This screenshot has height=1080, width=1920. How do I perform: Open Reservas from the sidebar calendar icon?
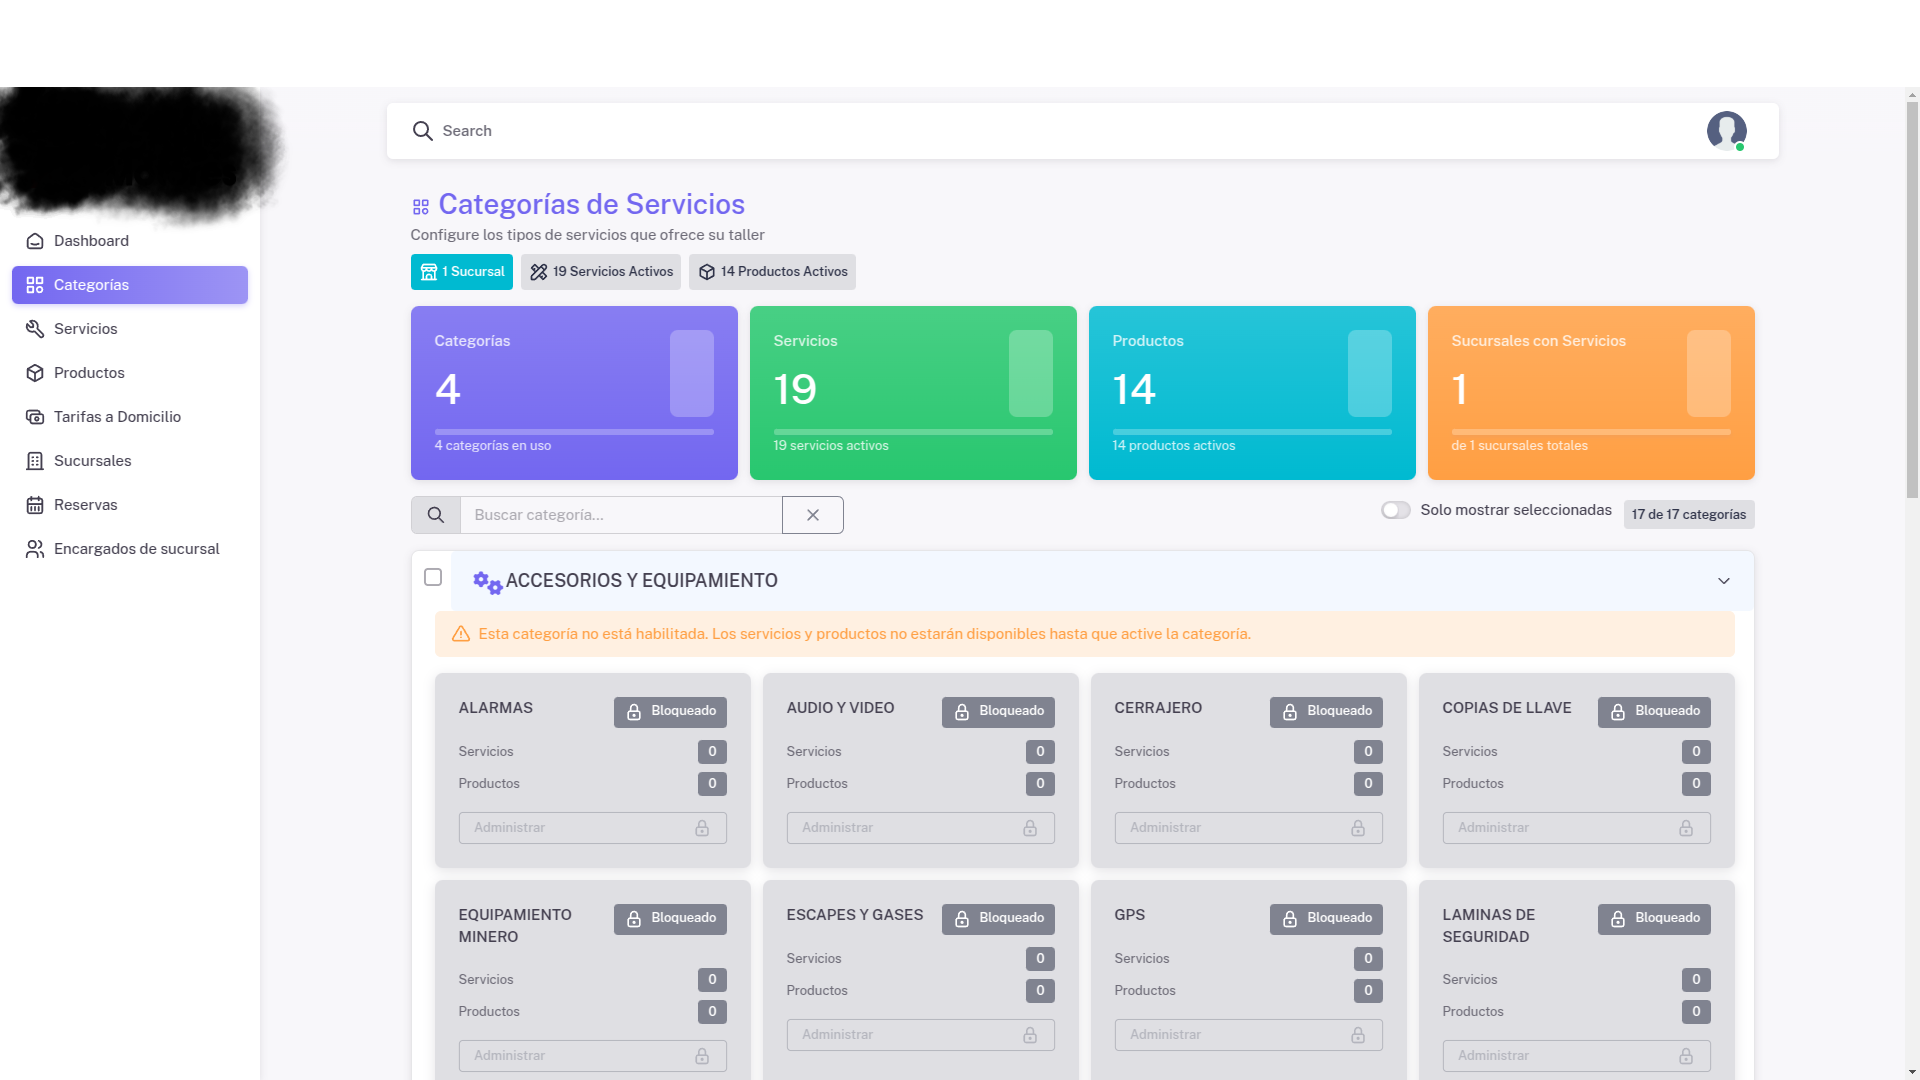pos(35,505)
